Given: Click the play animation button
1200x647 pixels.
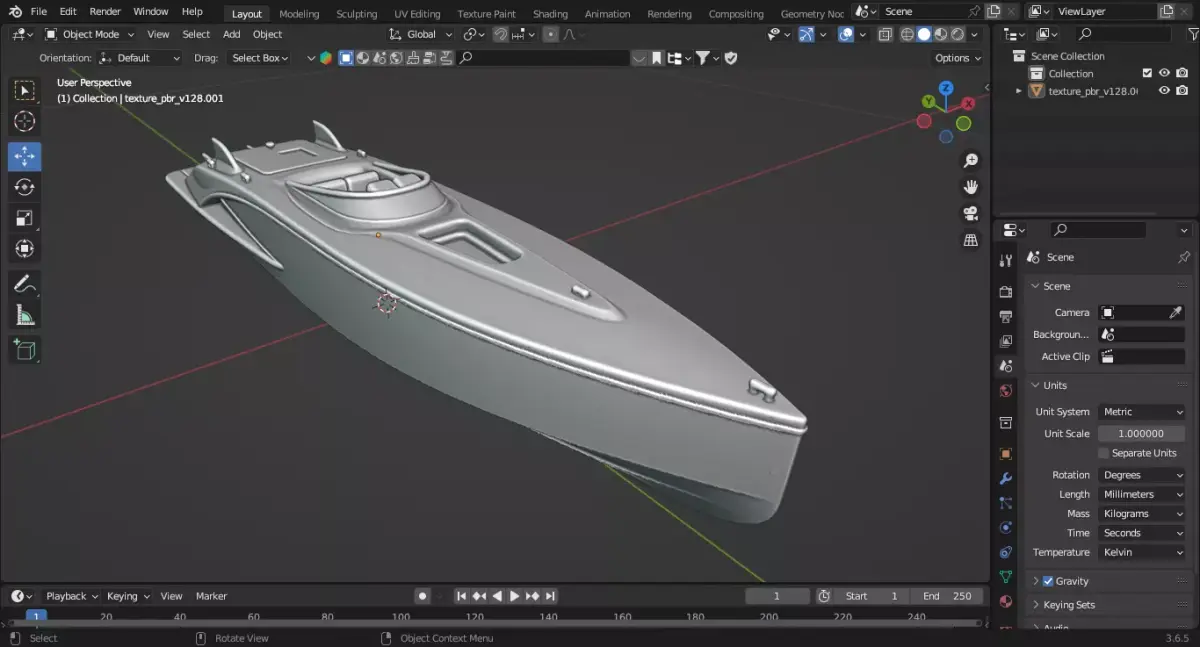Looking at the screenshot, I should tap(514, 596).
